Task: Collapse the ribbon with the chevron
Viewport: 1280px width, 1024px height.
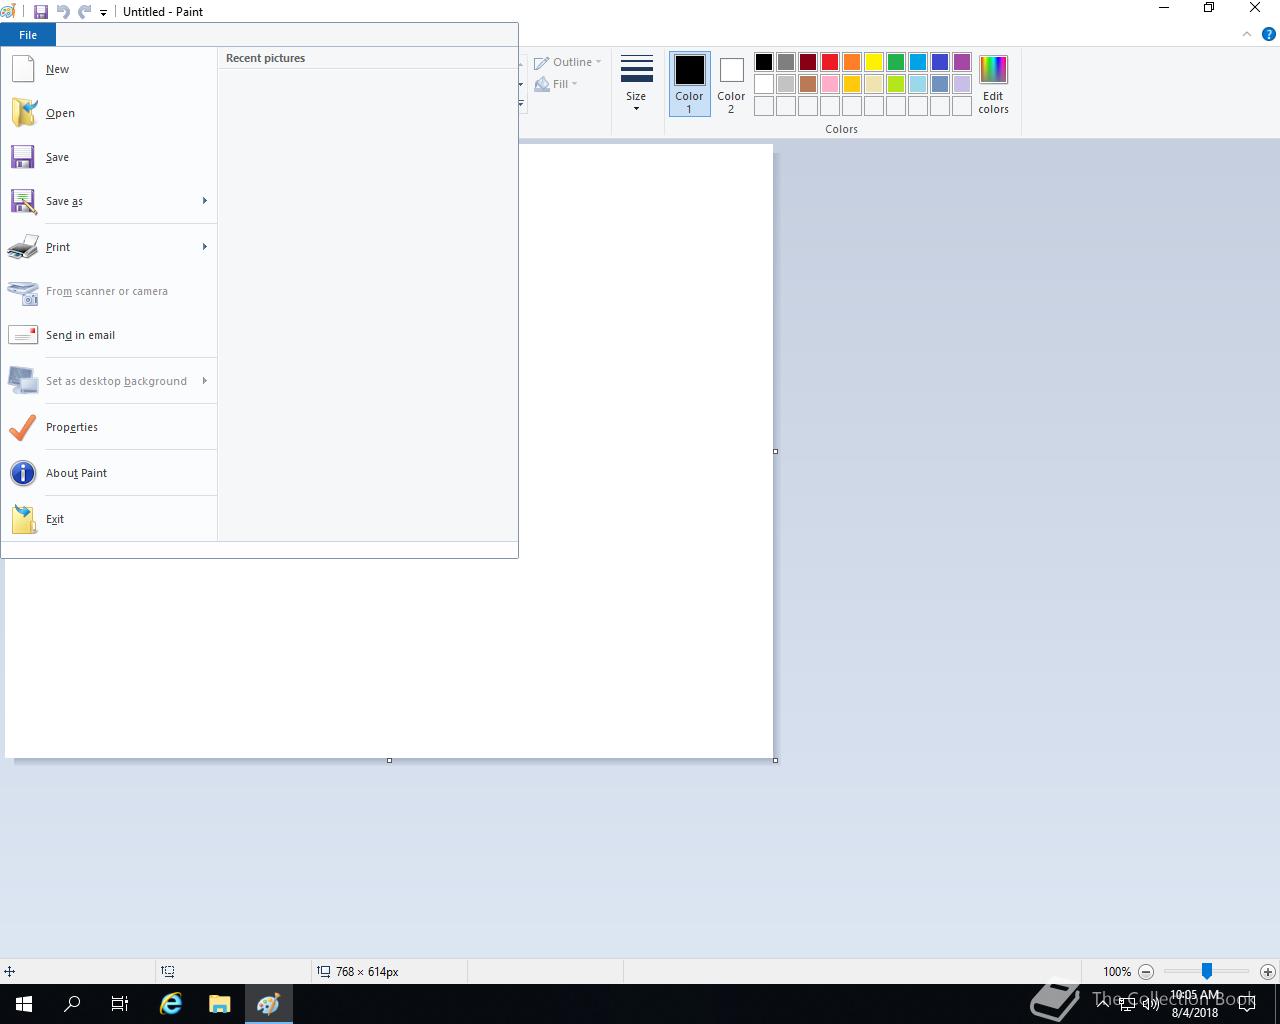Action: pyautogui.click(x=1247, y=34)
